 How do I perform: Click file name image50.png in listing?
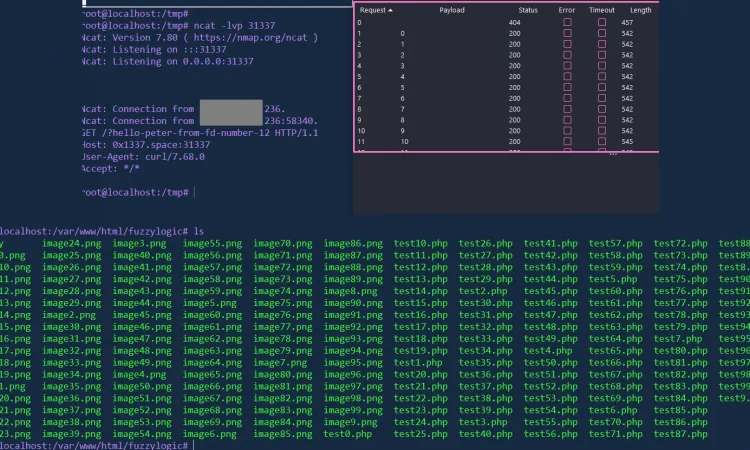(x=142, y=386)
